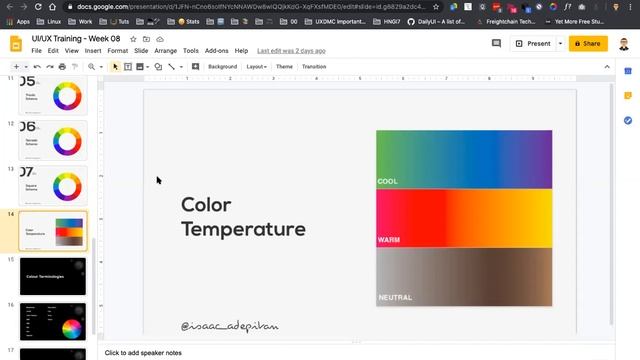Undo the last action
This screenshot has width=640, height=360.
(x=37, y=67)
